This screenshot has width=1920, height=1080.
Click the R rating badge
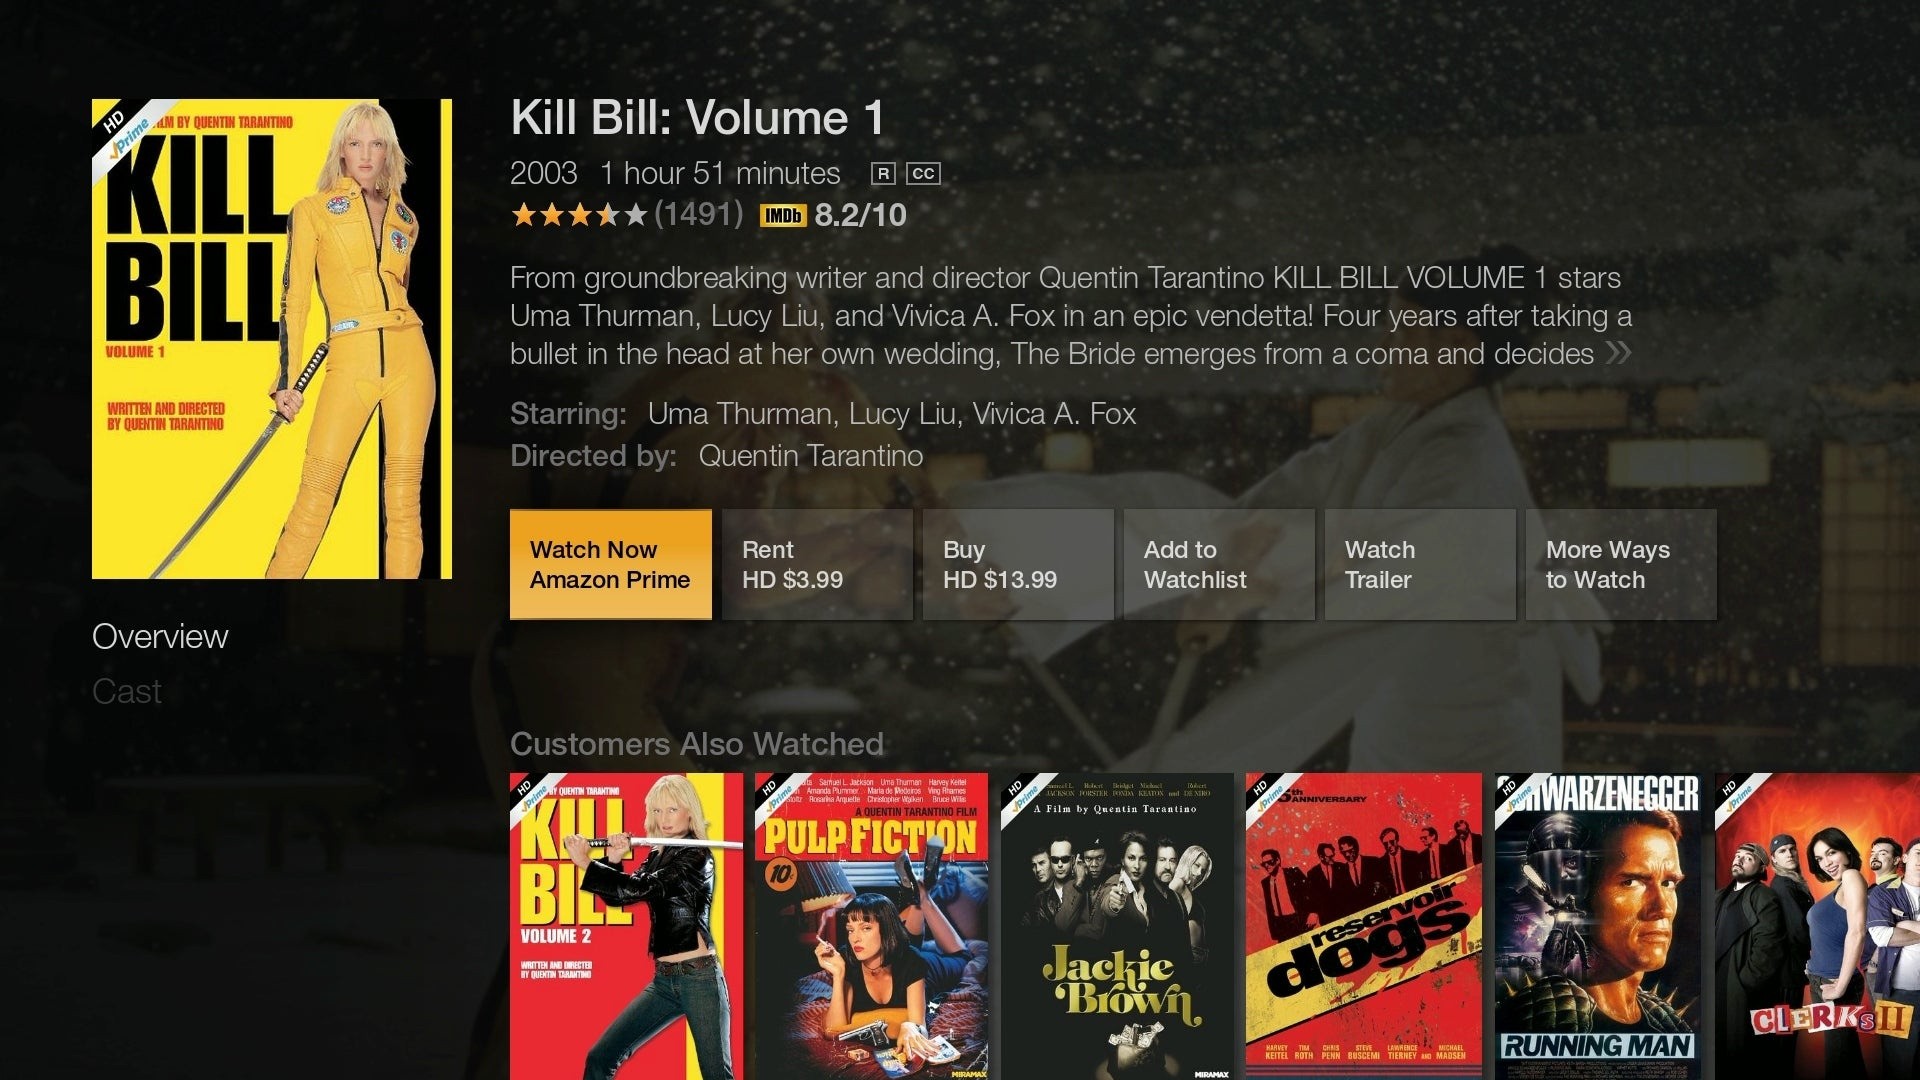[x=882, y=174]
